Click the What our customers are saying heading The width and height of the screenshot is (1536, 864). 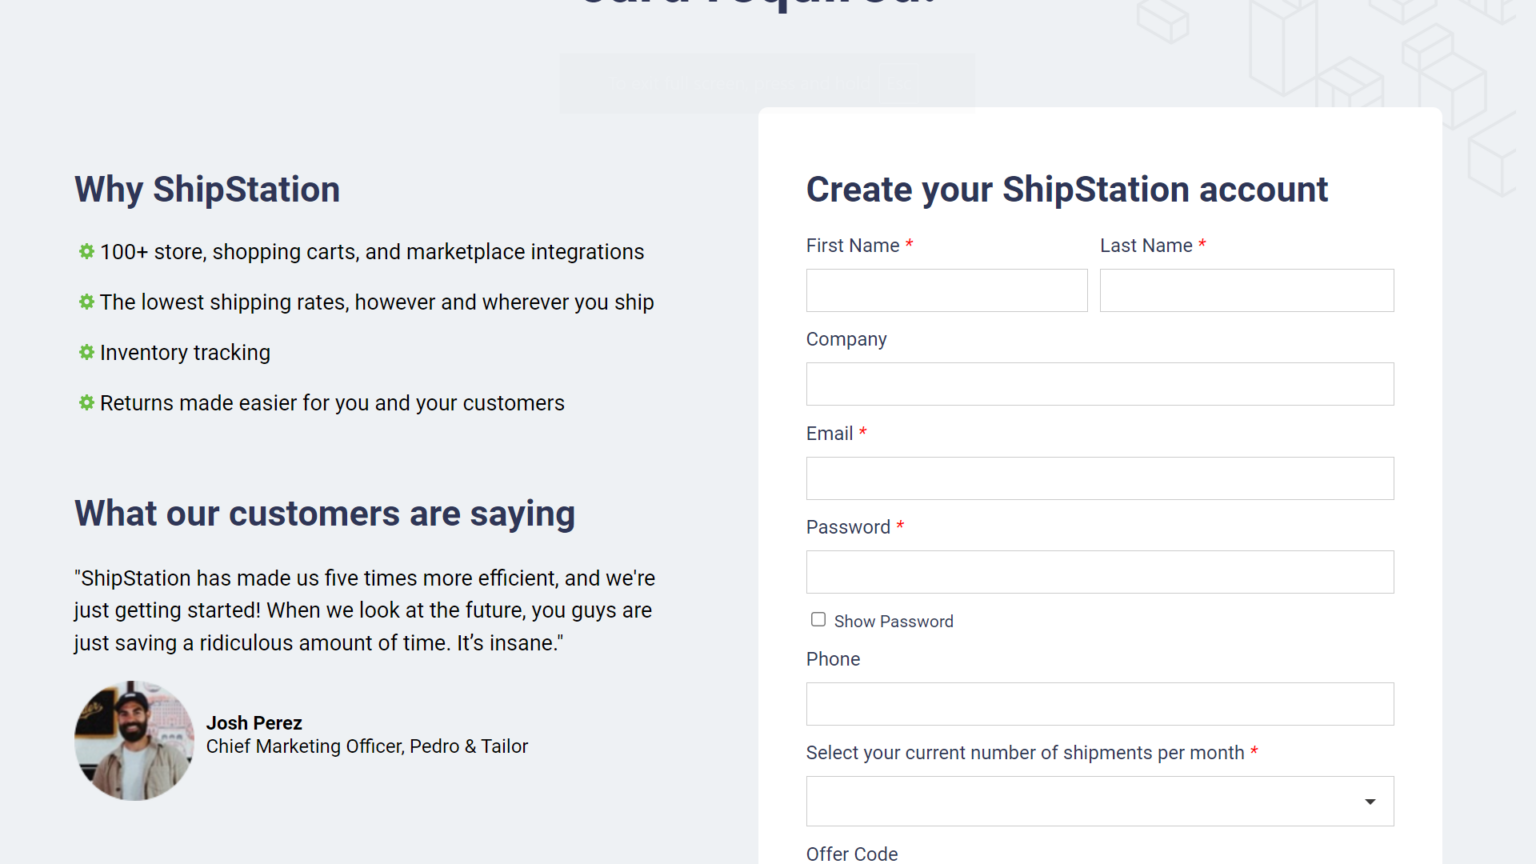tap(325, 514)
